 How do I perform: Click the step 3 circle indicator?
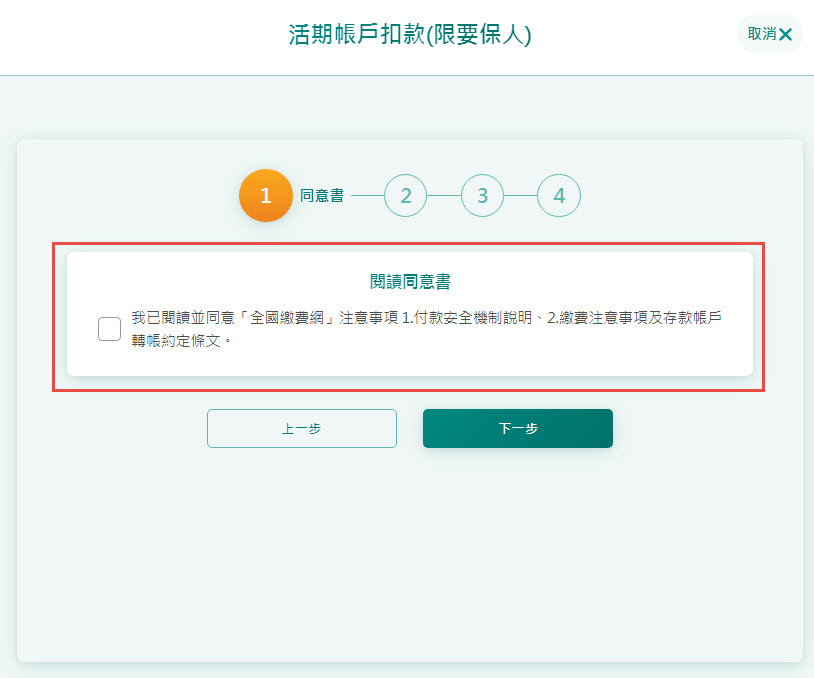pos(482,196)
